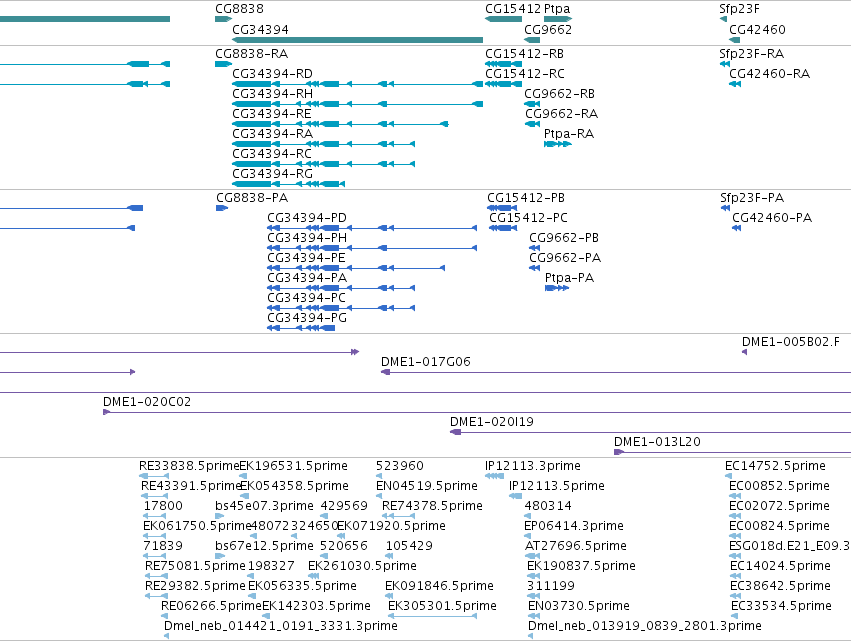Screen dimensions: 851x641
Task: Click EST label RE33838.5prime
Action: (189, 466)
